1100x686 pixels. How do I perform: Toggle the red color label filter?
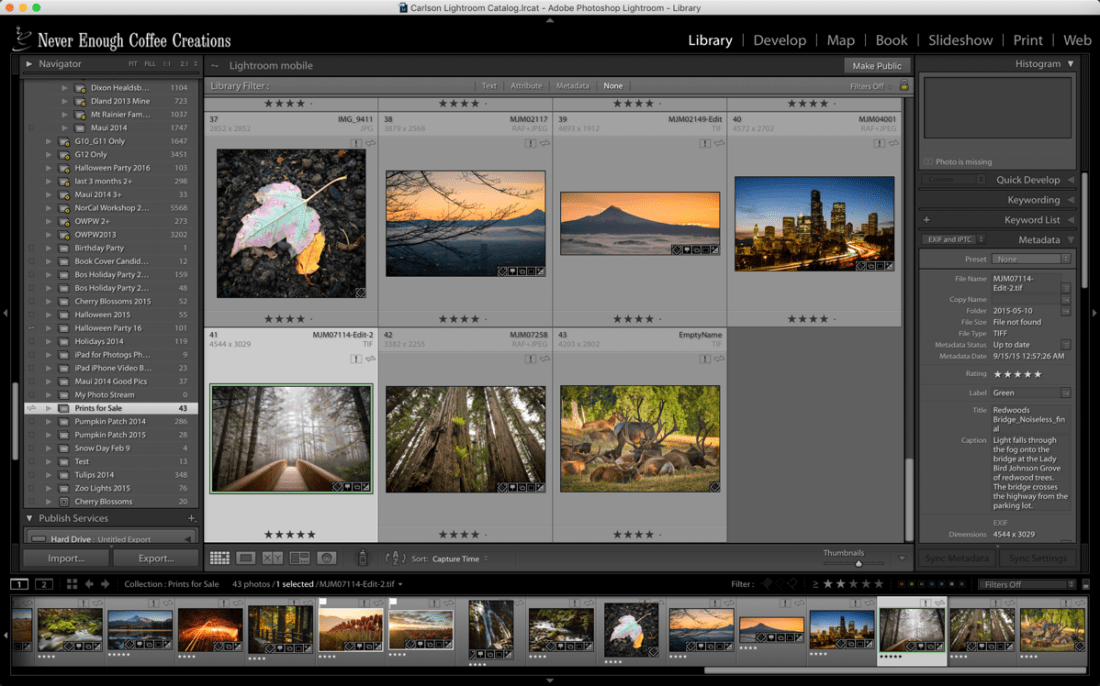(901, 584)
